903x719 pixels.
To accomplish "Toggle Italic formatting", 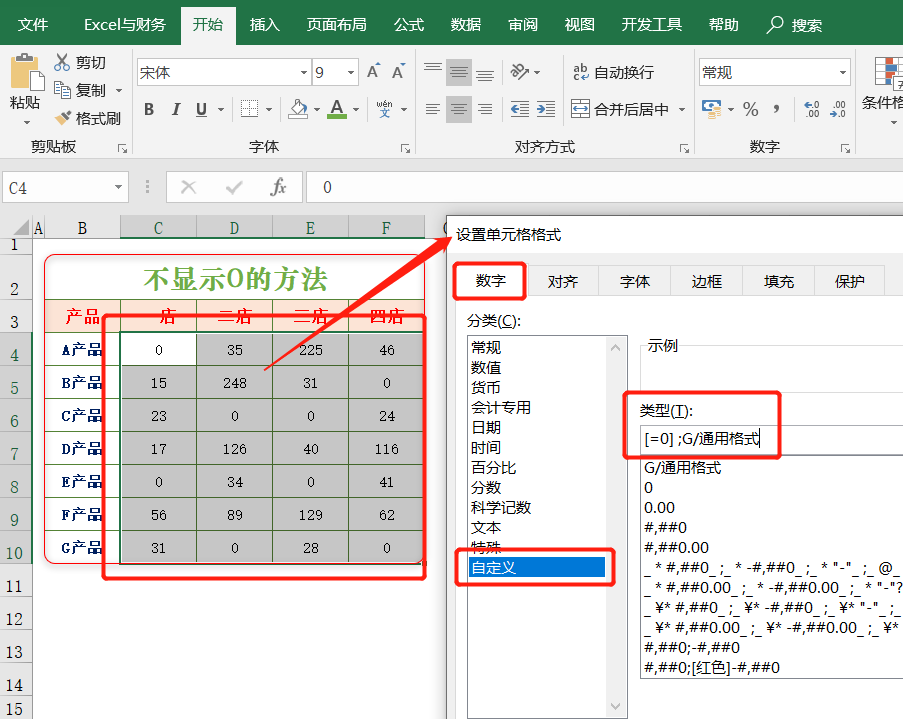I will [x=177, y=109].
